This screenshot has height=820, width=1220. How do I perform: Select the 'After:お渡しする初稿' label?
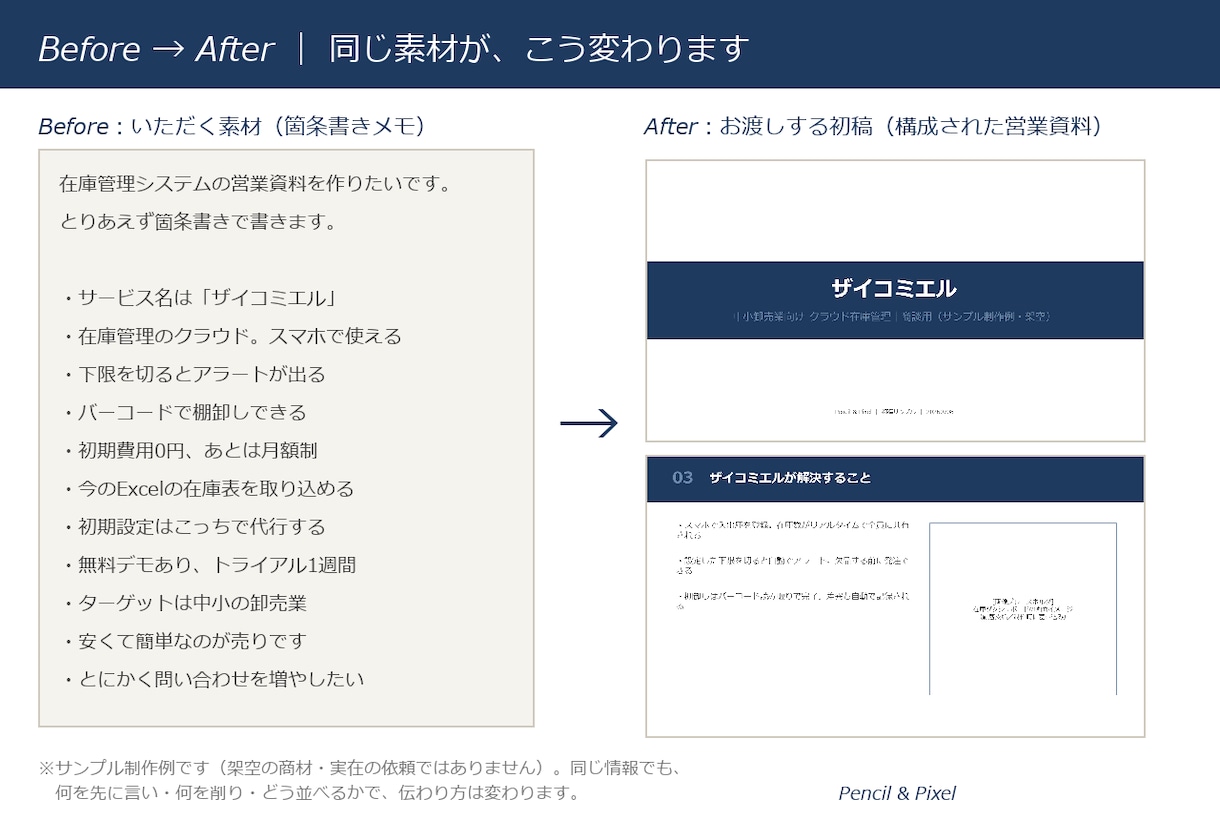click(x=873, y=126)
